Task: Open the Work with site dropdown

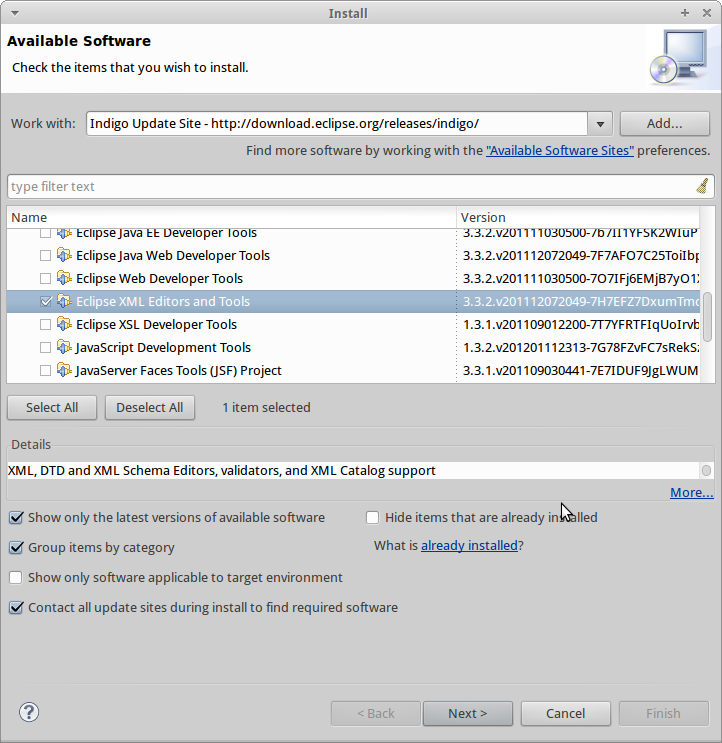Action: (600, 124)
